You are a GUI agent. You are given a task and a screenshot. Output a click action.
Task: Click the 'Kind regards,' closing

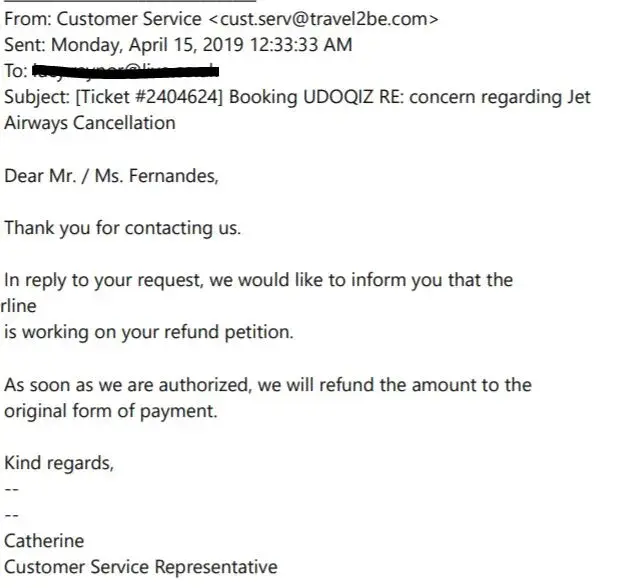coord(59,463)
